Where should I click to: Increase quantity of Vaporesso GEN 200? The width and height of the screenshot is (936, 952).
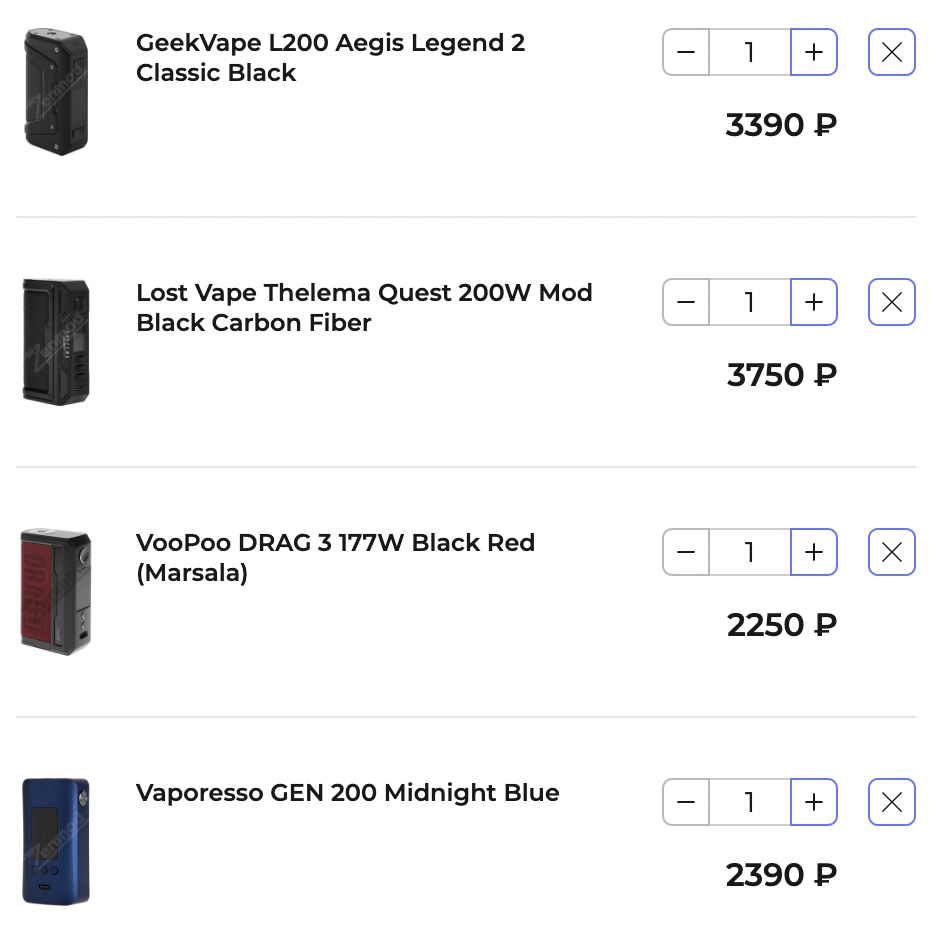(x=813, y=803)
